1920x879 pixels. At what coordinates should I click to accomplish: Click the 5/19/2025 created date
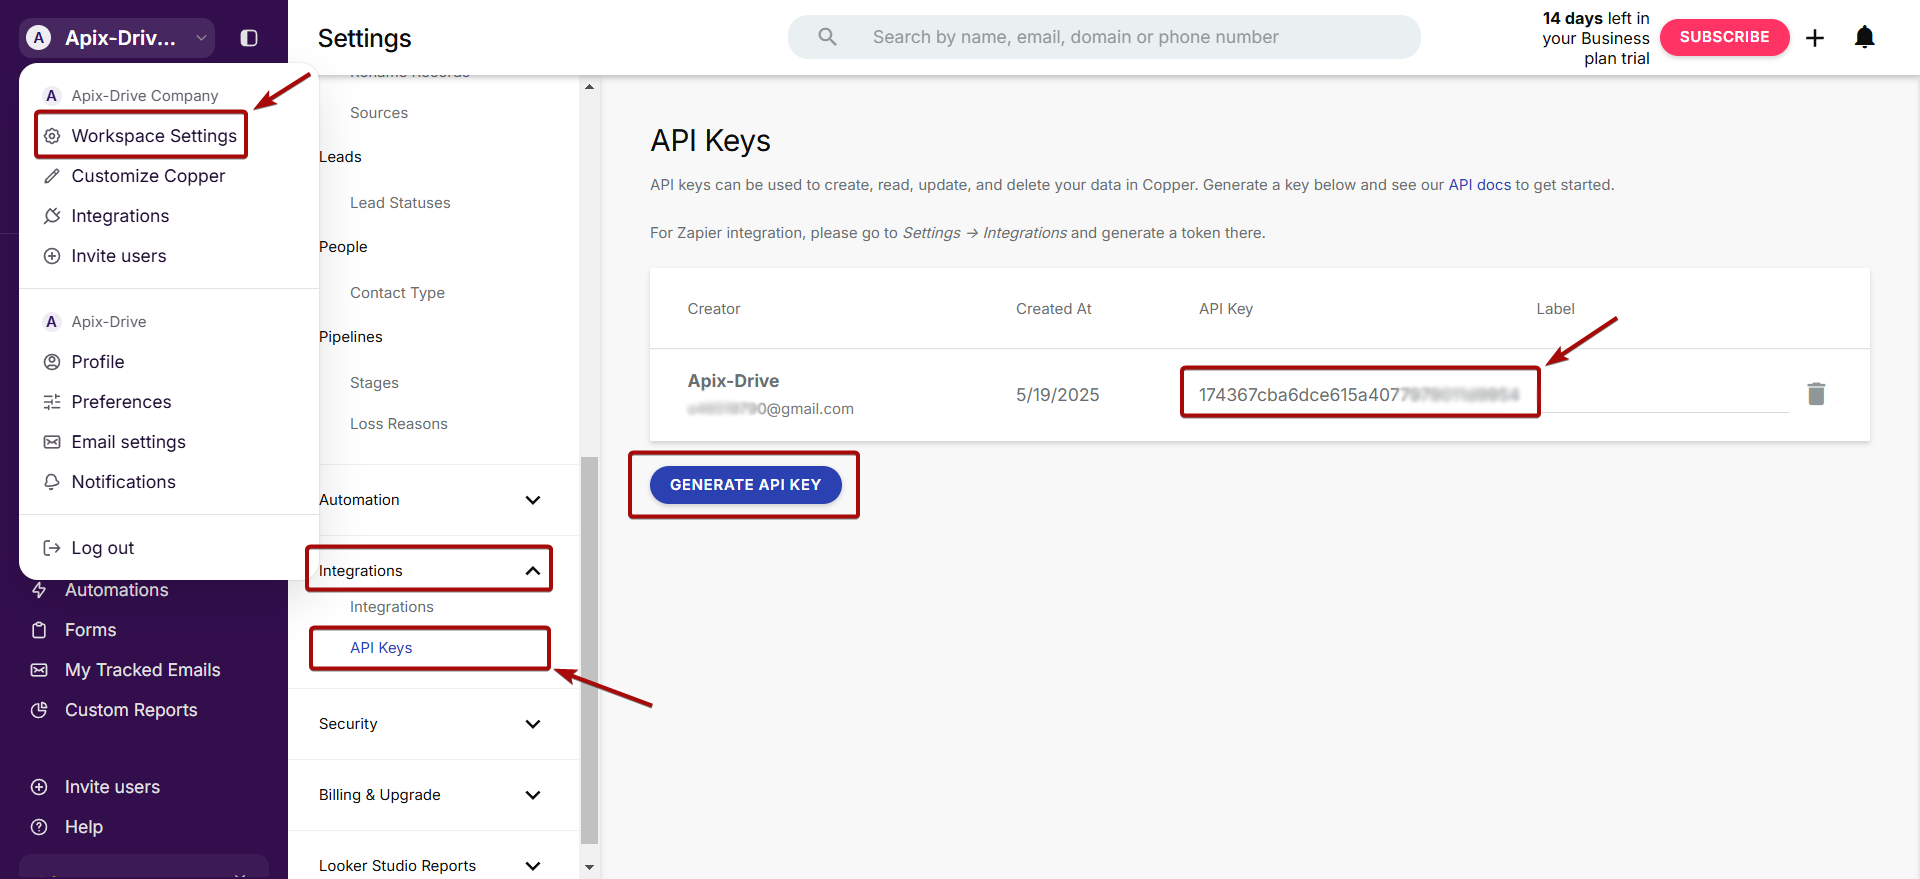point(1057,395)
